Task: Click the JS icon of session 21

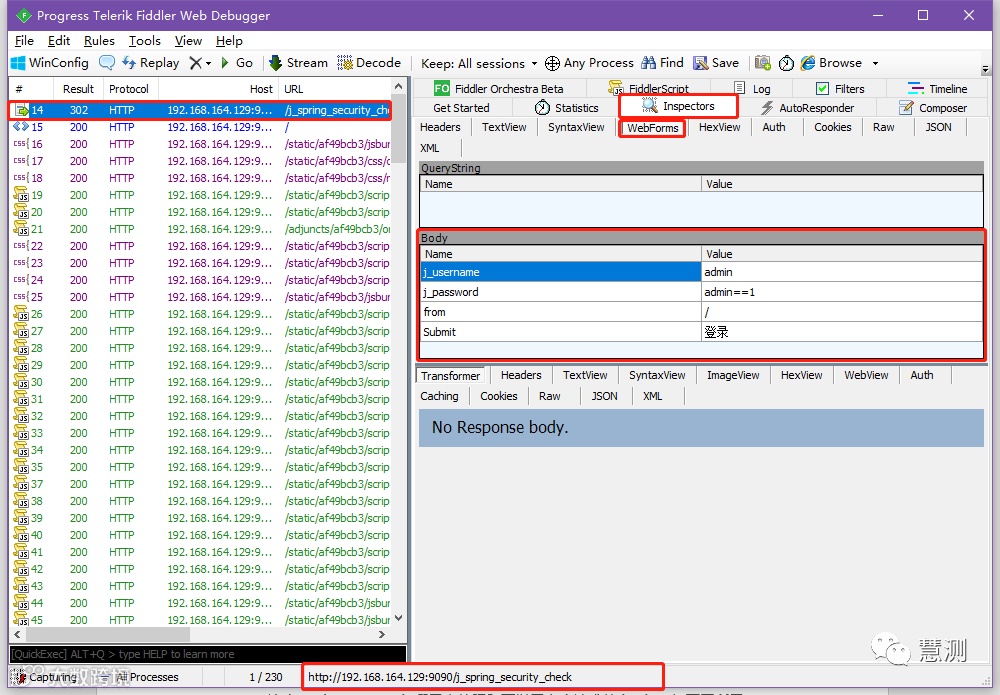Action: point(20,229)
